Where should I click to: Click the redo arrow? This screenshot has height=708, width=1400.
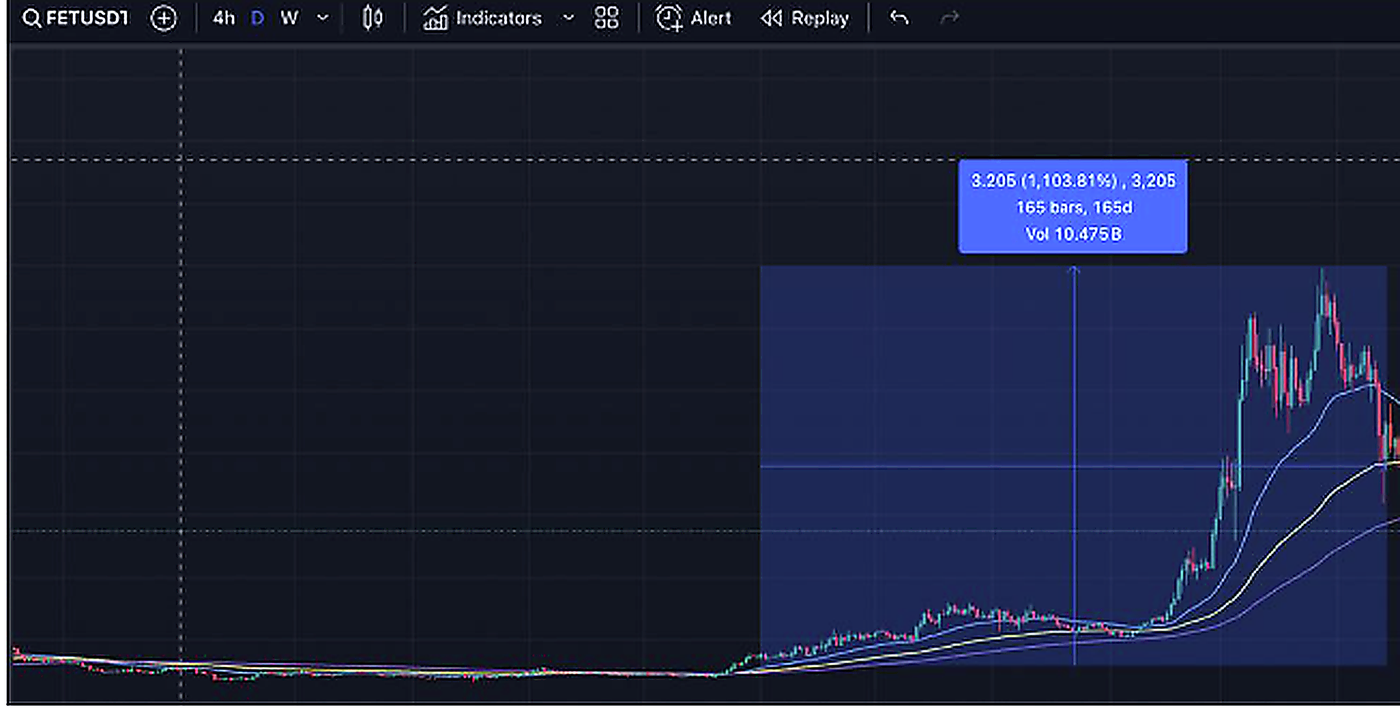[x=949, y=18]
